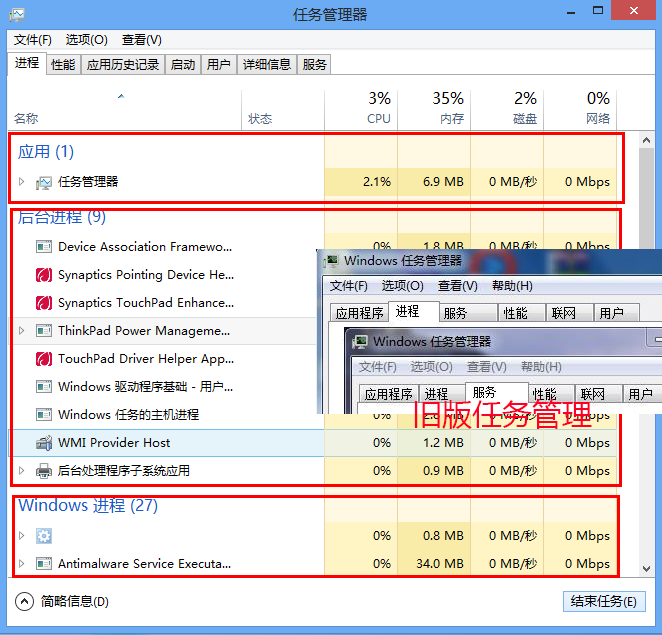Click the Antimalware Service Executable icon
662x635 pixels.
44,564
